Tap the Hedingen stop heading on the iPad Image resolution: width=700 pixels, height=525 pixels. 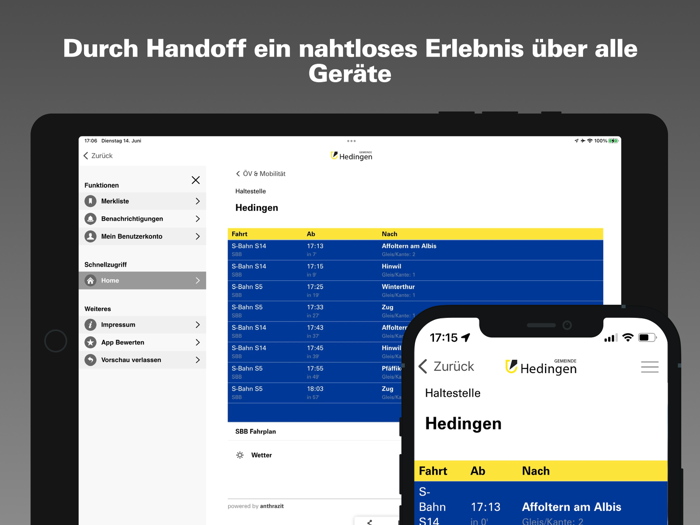[257, 208]
